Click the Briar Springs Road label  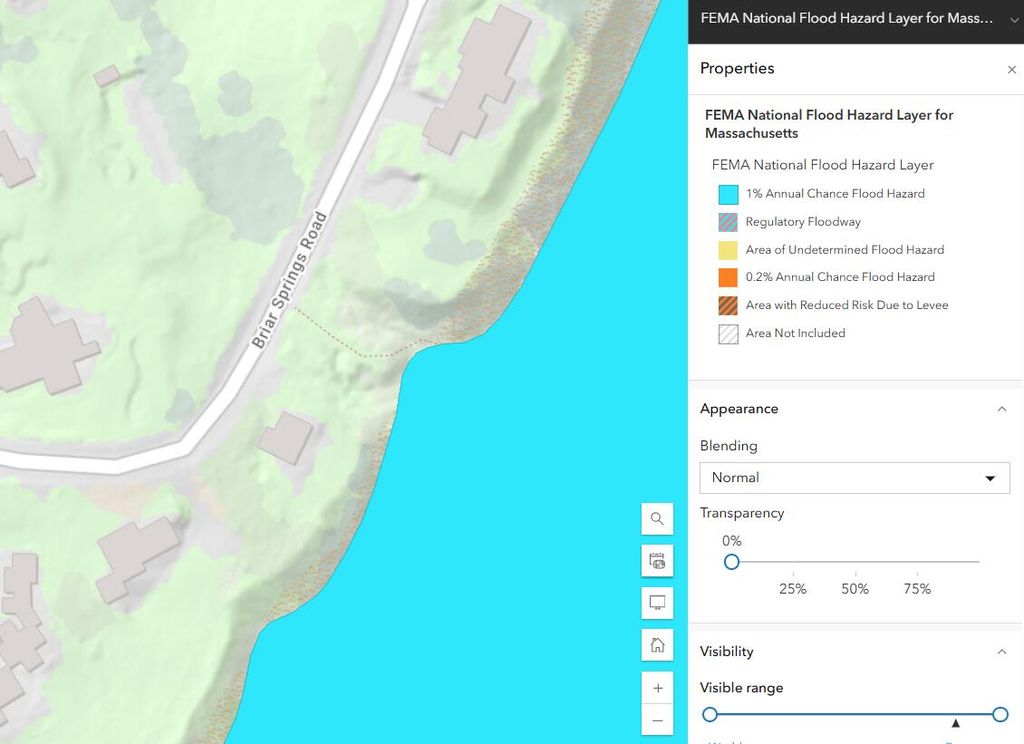point(289,280)
